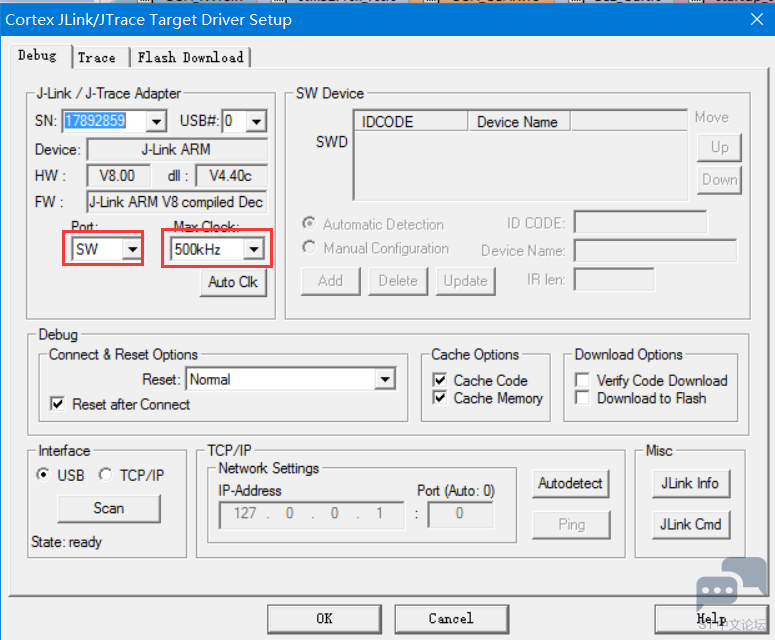The height and width of the screenshot is (640, 775).
Task: Select the Debug tab
Action: pos(37,55)
